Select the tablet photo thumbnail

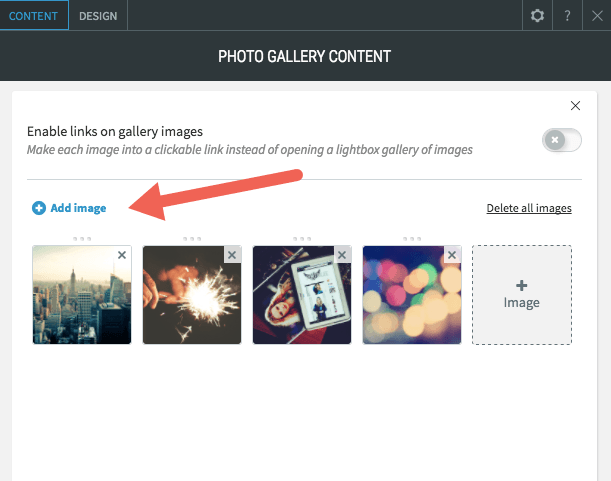[302, 295]
